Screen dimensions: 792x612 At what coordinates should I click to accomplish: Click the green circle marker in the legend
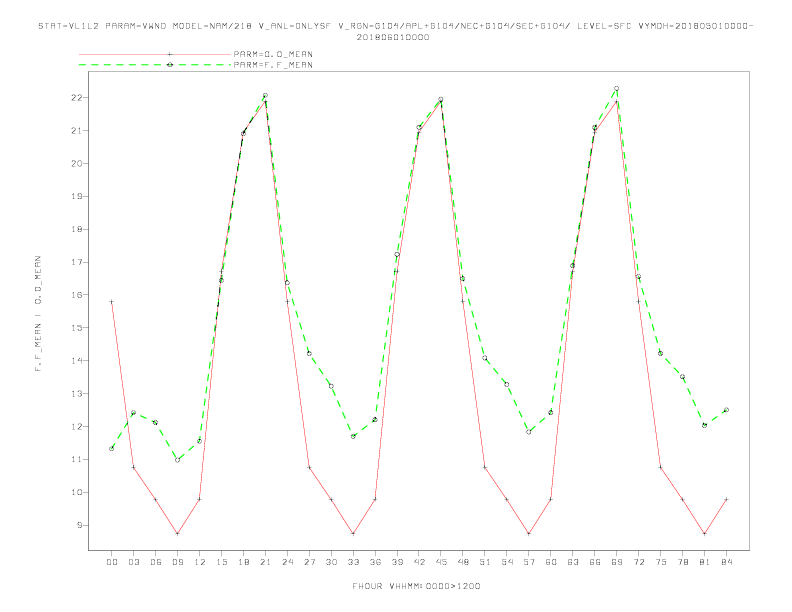coord(170,65)
